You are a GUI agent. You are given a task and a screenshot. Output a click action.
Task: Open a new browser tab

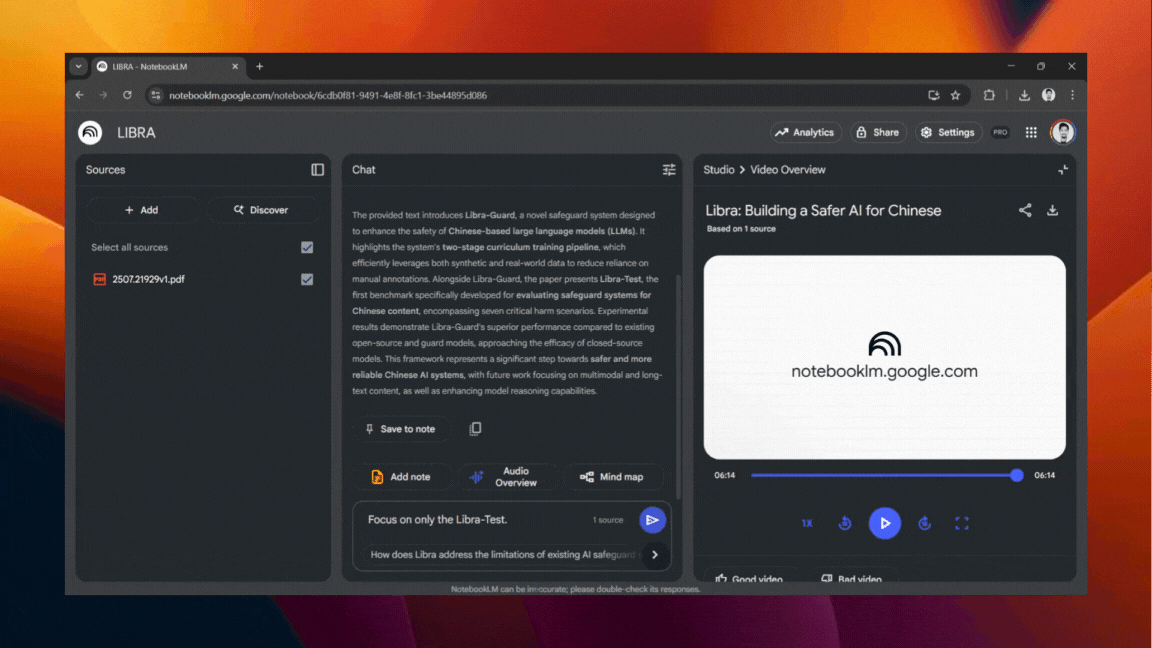pos(259,67)
